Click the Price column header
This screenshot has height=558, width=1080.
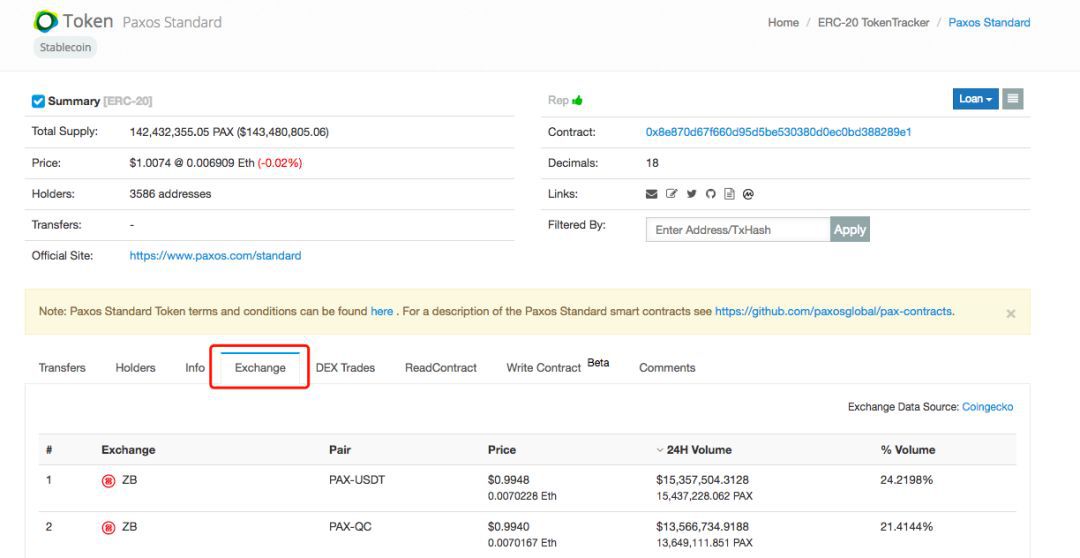point(501,450)
